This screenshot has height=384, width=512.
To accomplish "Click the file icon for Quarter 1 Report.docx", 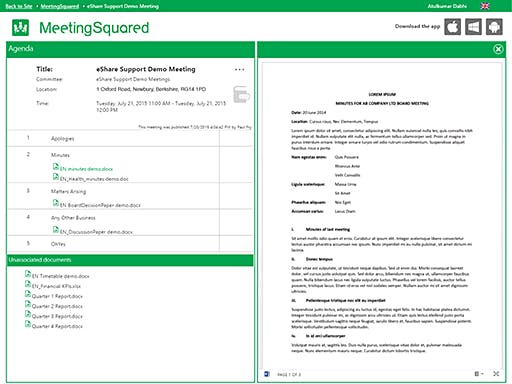I will [28, 294].
